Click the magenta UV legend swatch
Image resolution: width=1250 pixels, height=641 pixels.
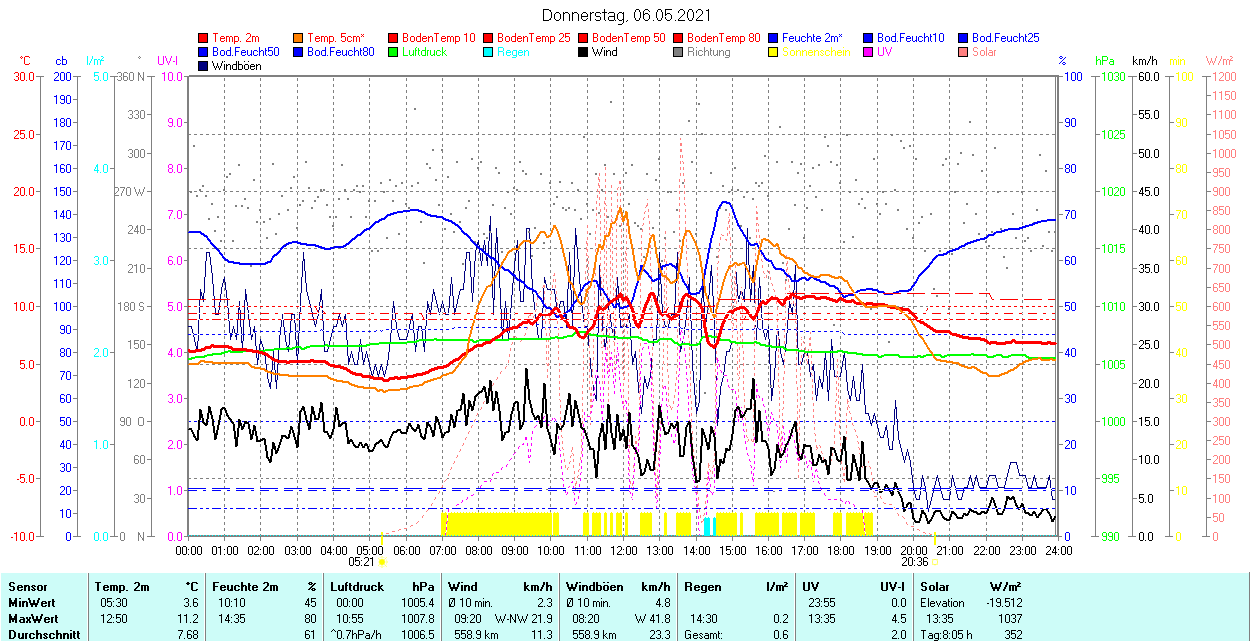point(869,52)
